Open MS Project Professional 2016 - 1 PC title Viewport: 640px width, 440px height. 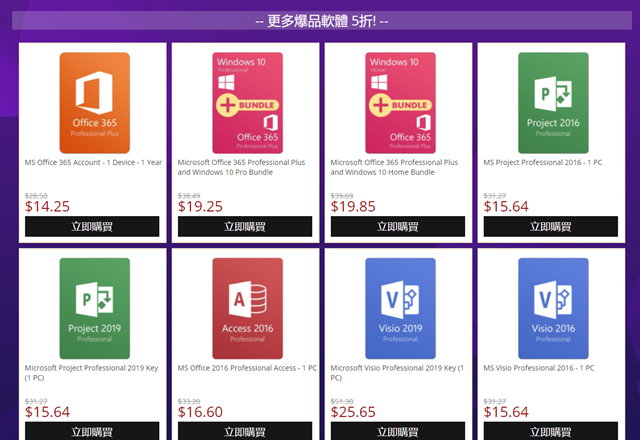pos(543,162)
